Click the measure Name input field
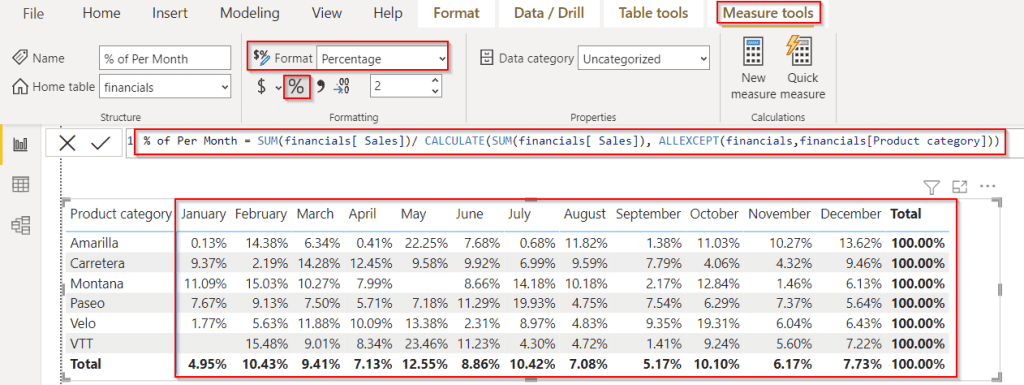This screenshot has width=1024, height=385. [x=165, y=58]
